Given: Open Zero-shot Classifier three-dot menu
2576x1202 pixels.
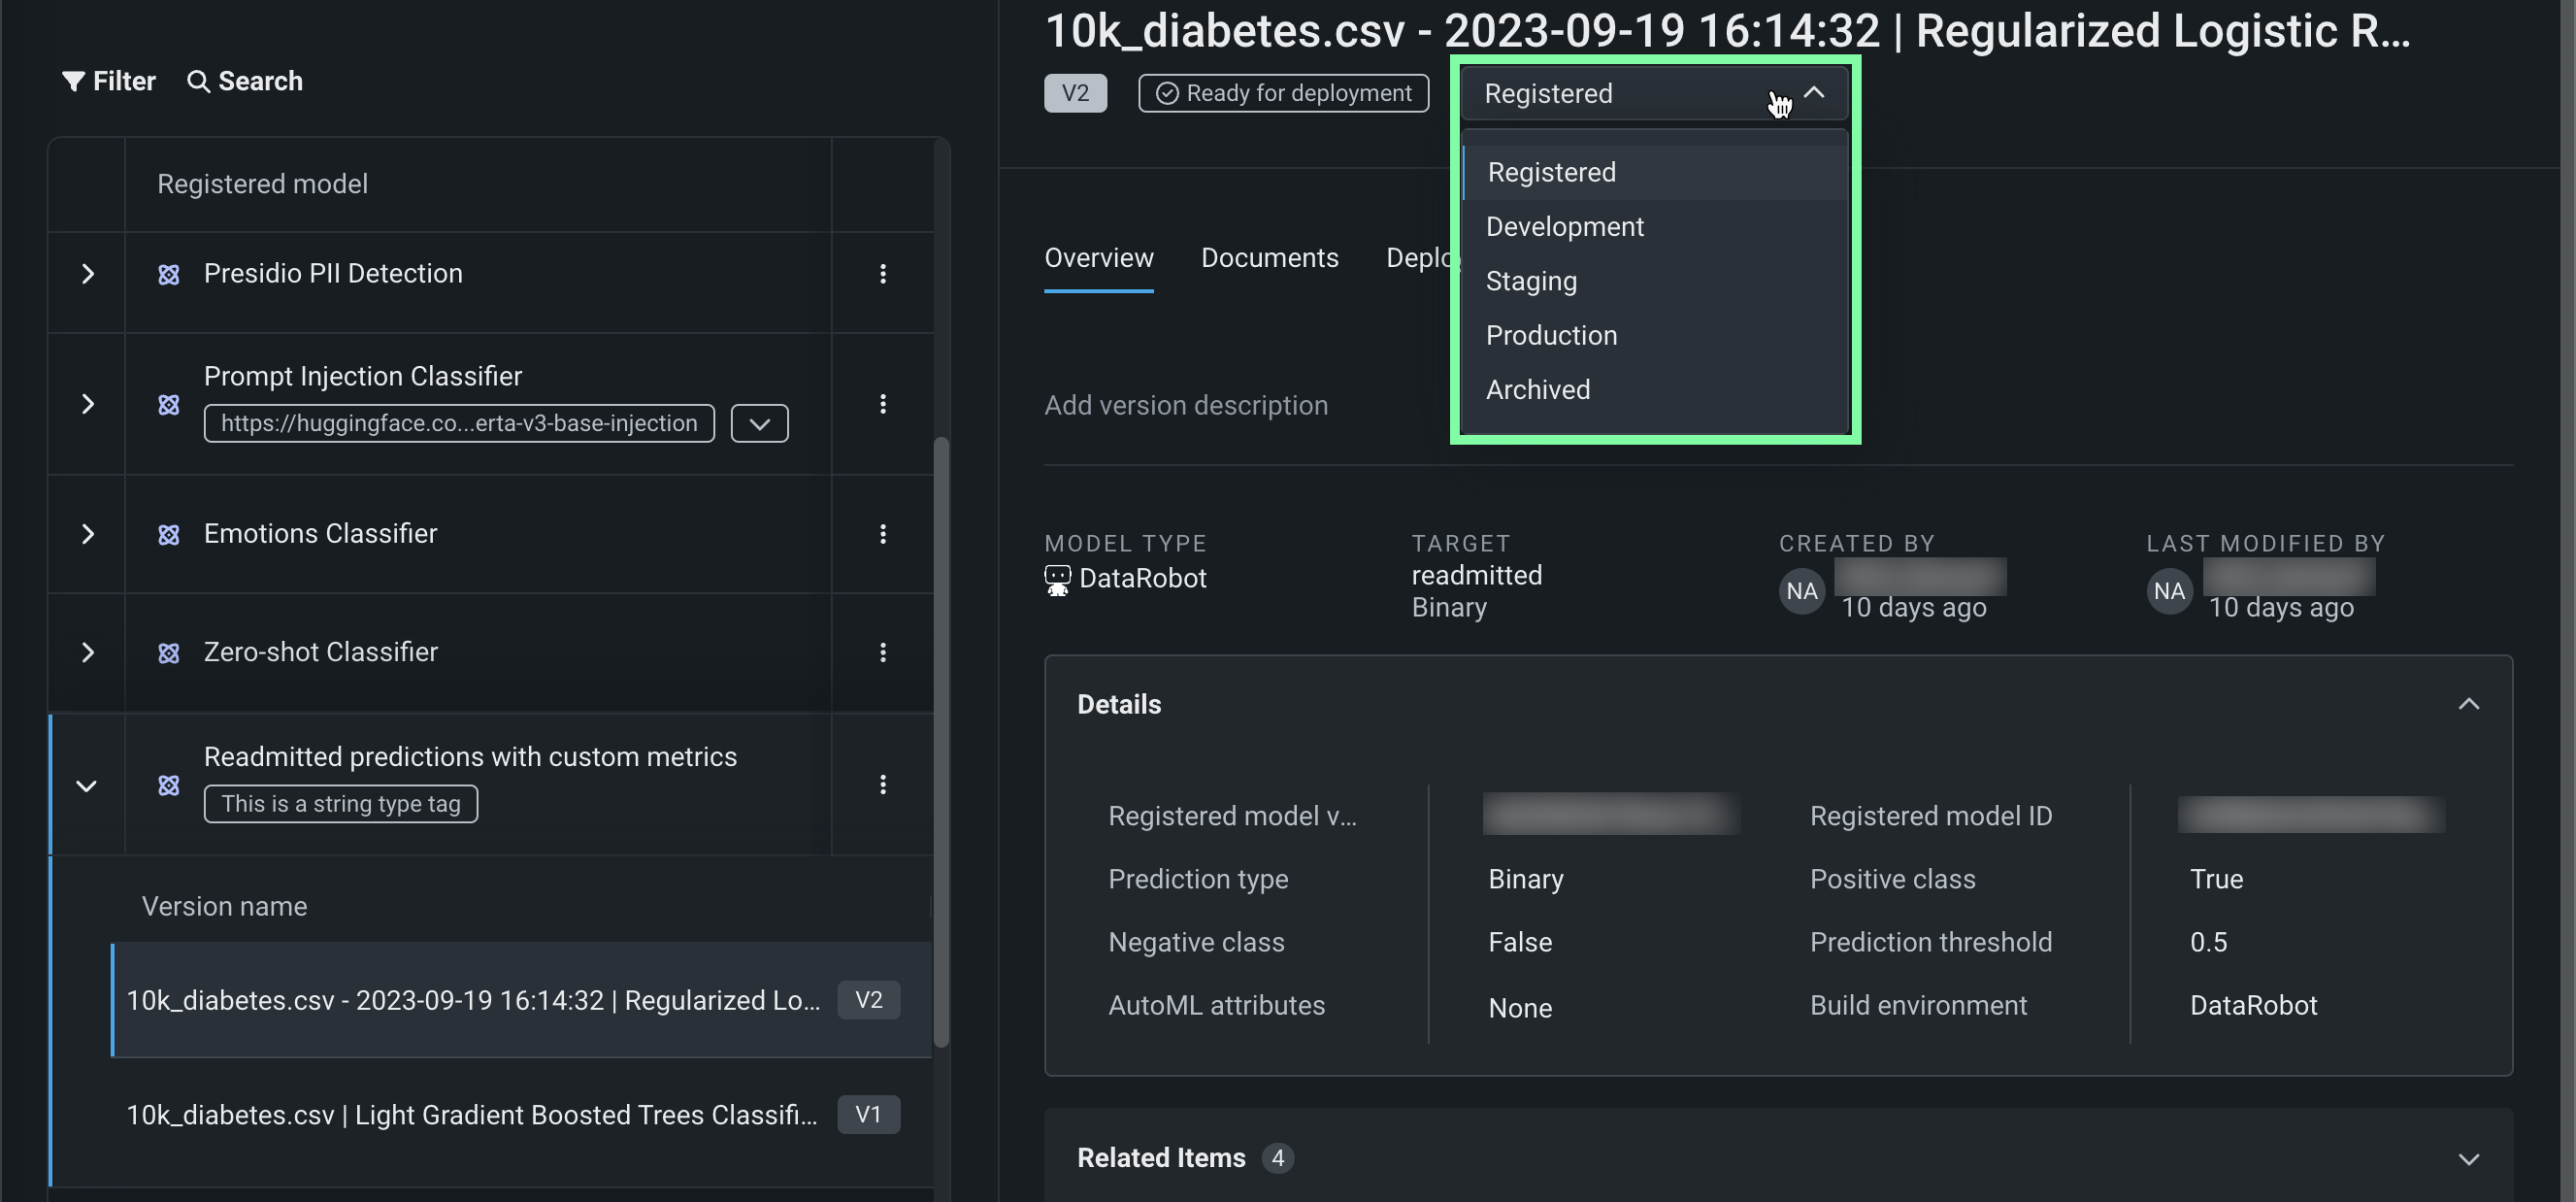Looking at the screenshot, I should coord(882,652).
